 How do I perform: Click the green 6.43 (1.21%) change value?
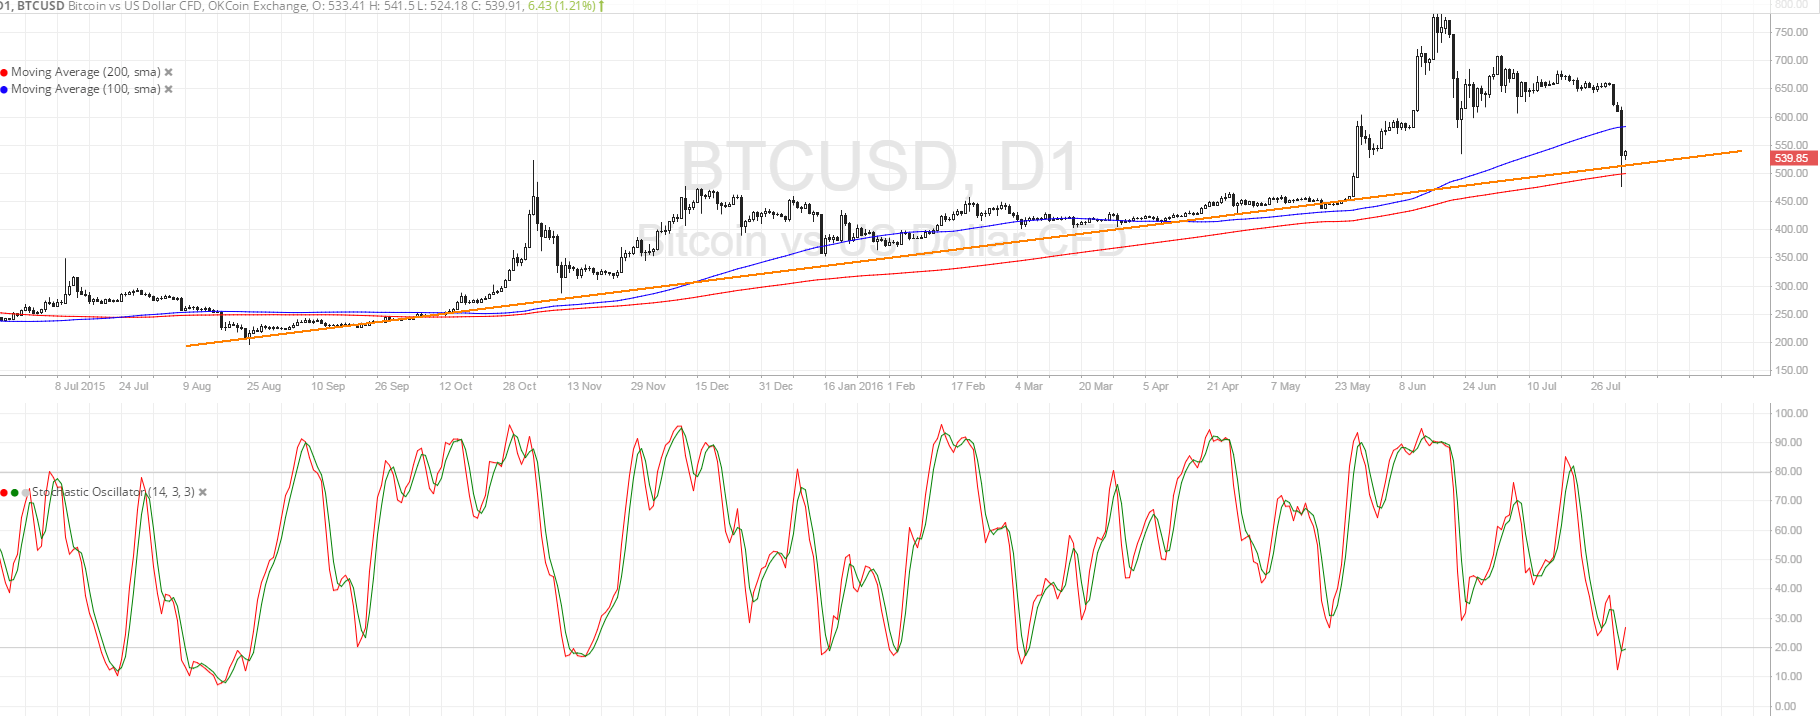click(x=561, y=6)
